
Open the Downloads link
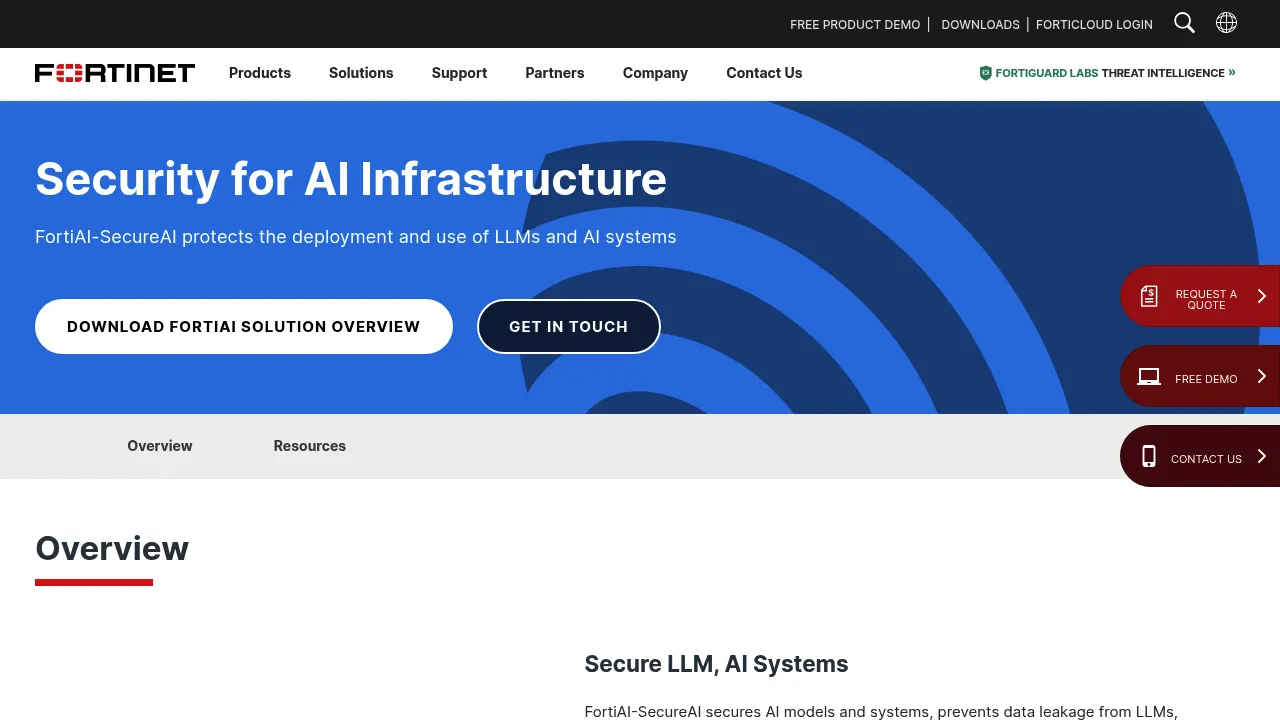point(981,24)
